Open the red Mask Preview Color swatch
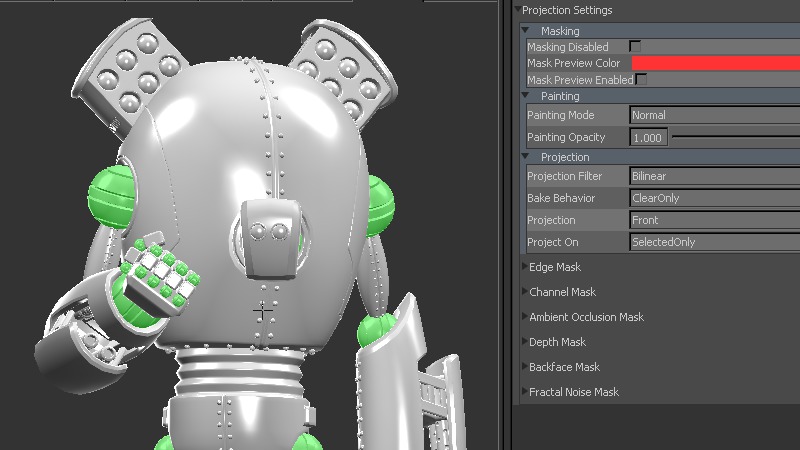Image resolution: width=800 pixels, height=450 pixels. point(715,63)
